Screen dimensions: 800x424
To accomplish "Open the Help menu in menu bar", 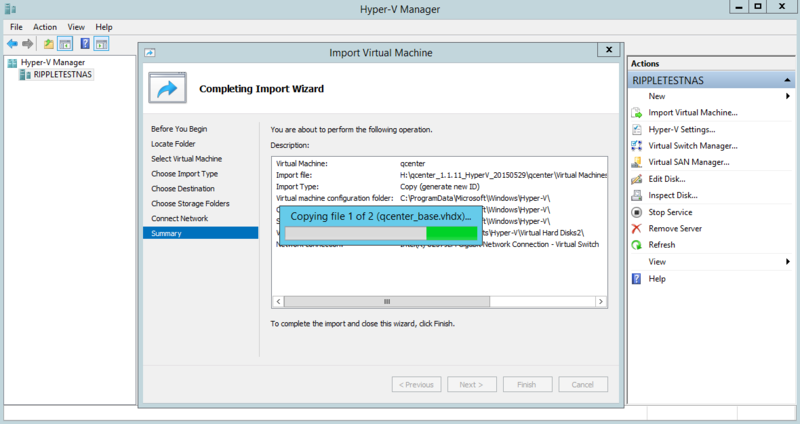I will (104, 27).
